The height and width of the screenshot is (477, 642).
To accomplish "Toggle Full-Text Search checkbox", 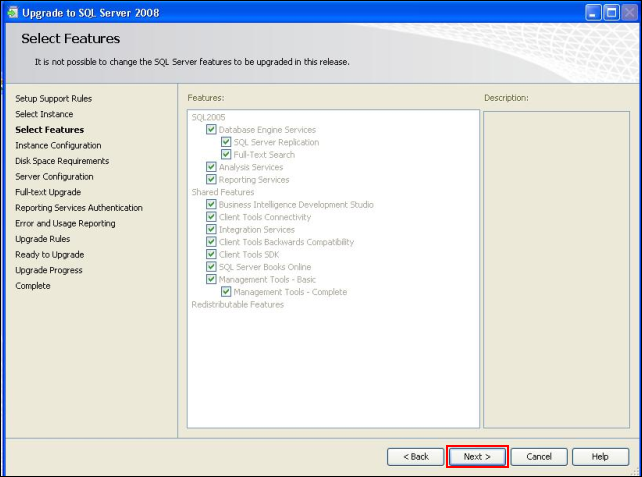I will [226, 154].
